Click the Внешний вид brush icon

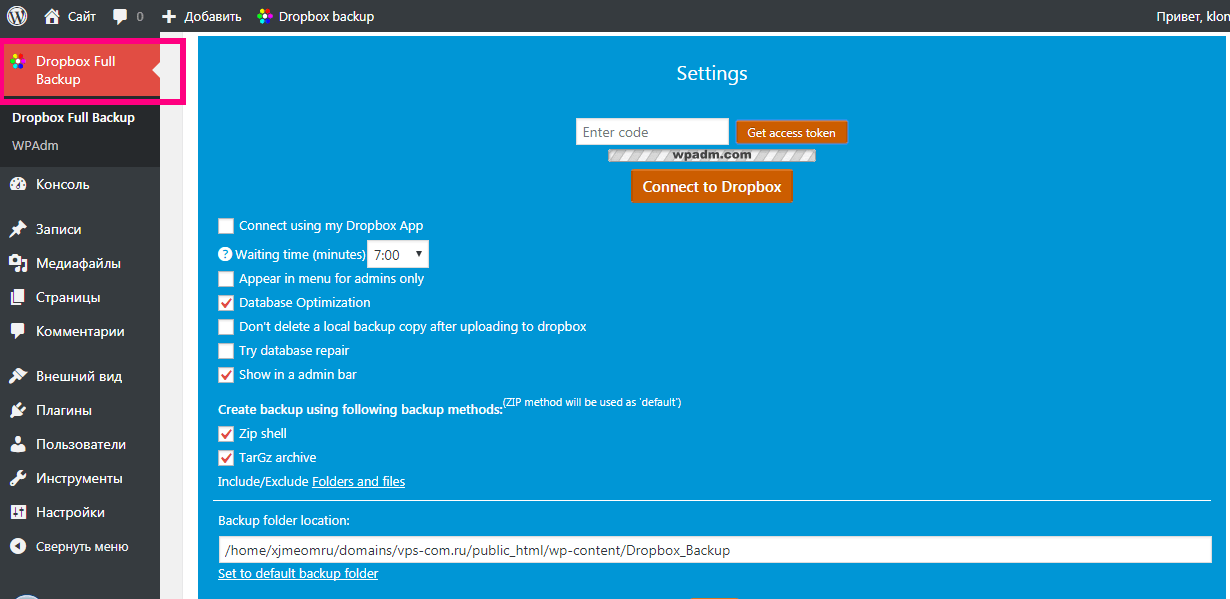(17, 376)
